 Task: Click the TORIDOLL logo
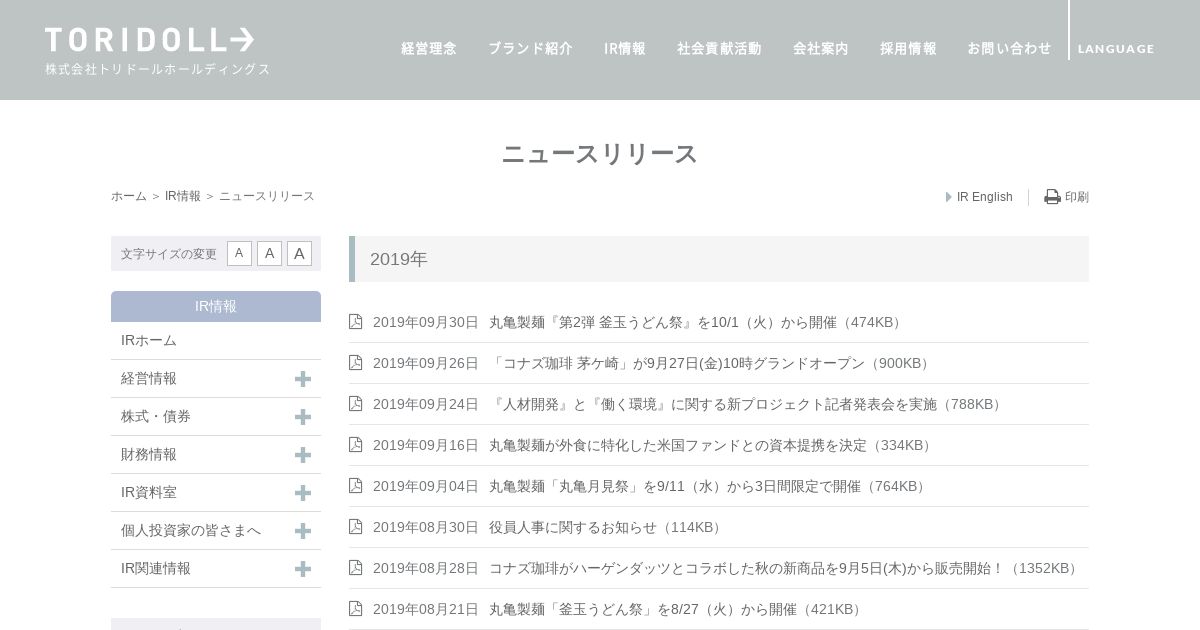pos(149,40)
